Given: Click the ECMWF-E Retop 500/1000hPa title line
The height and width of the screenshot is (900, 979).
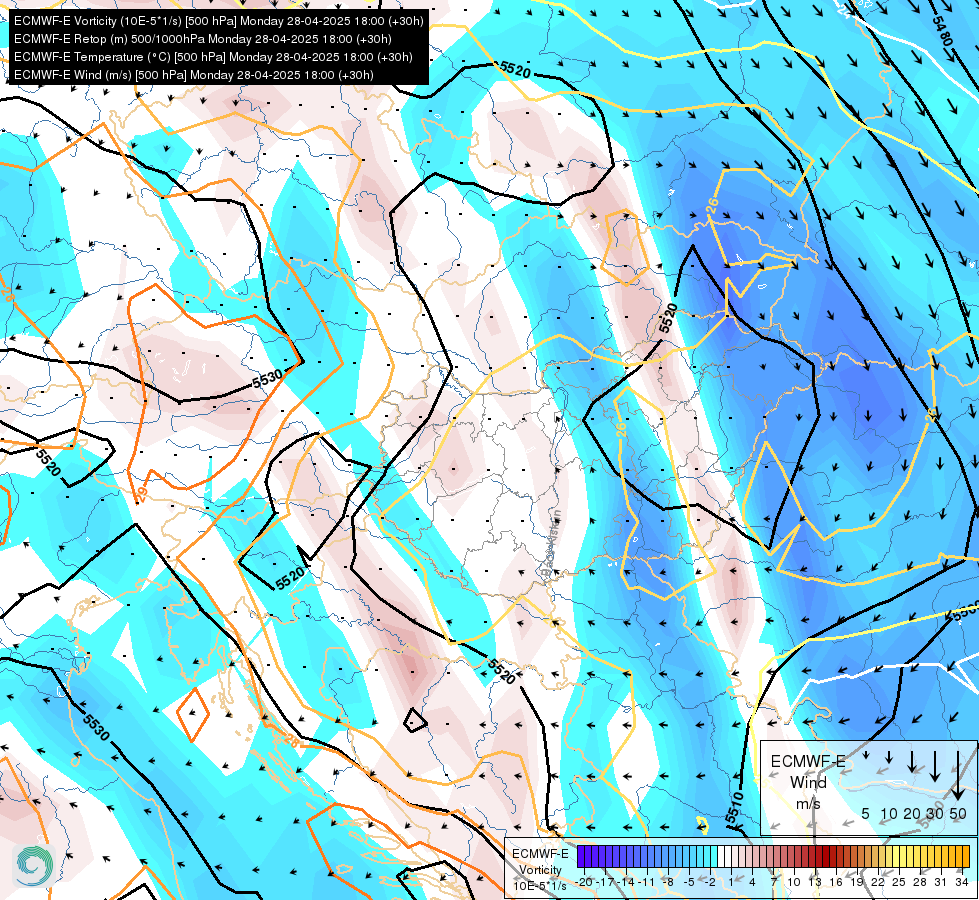Looking at the screenshot, I should [202, 39].
